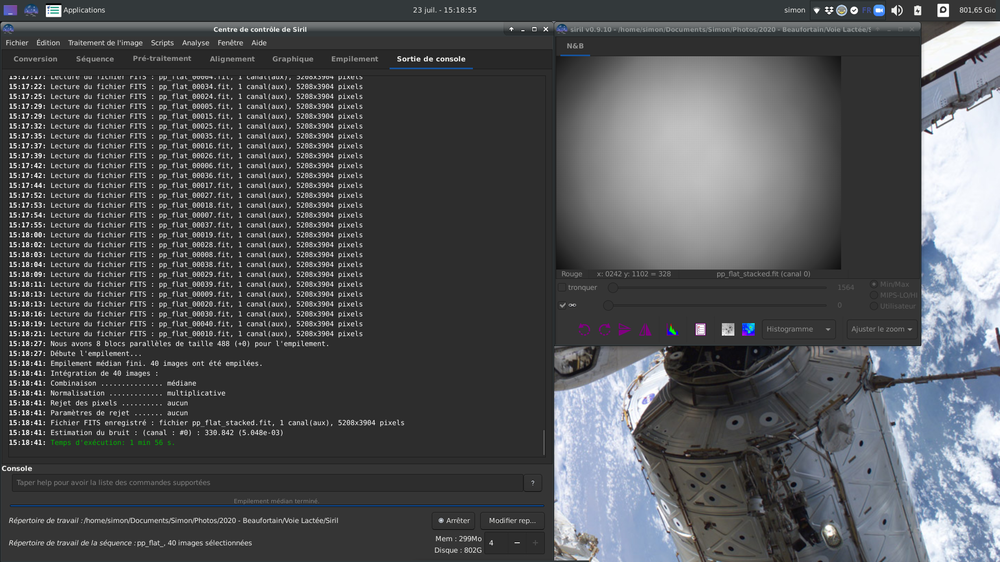Expand the Ajuster le zoom dropdown
The width and height of the screenshot is (1000, 562).
(x=881, y=329)
